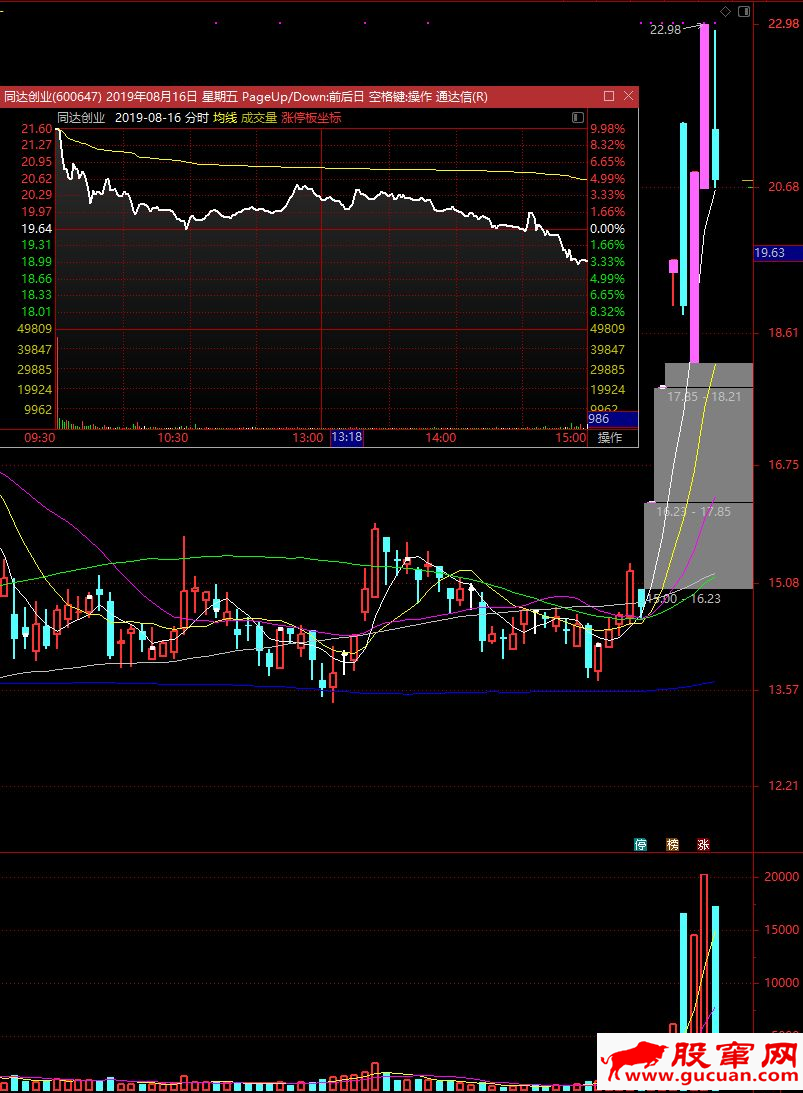Toggle the info panel icon in intraday popup header

click(x=578, y=117)
